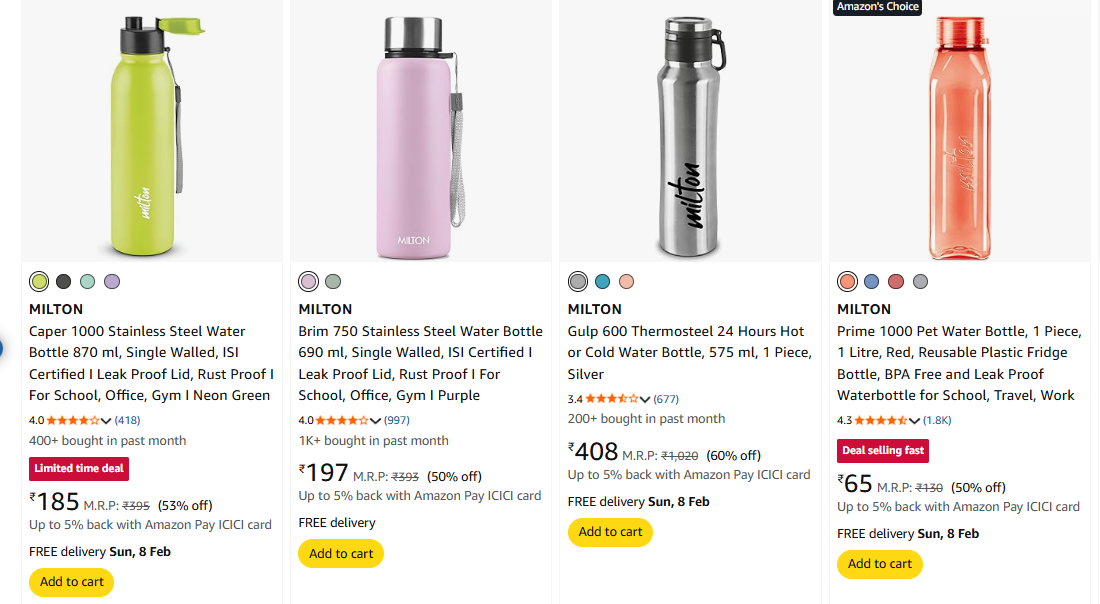Open the red Prime 1000 bottle image
Viewport: 1100px width, 604px height.
pos(958,135)
